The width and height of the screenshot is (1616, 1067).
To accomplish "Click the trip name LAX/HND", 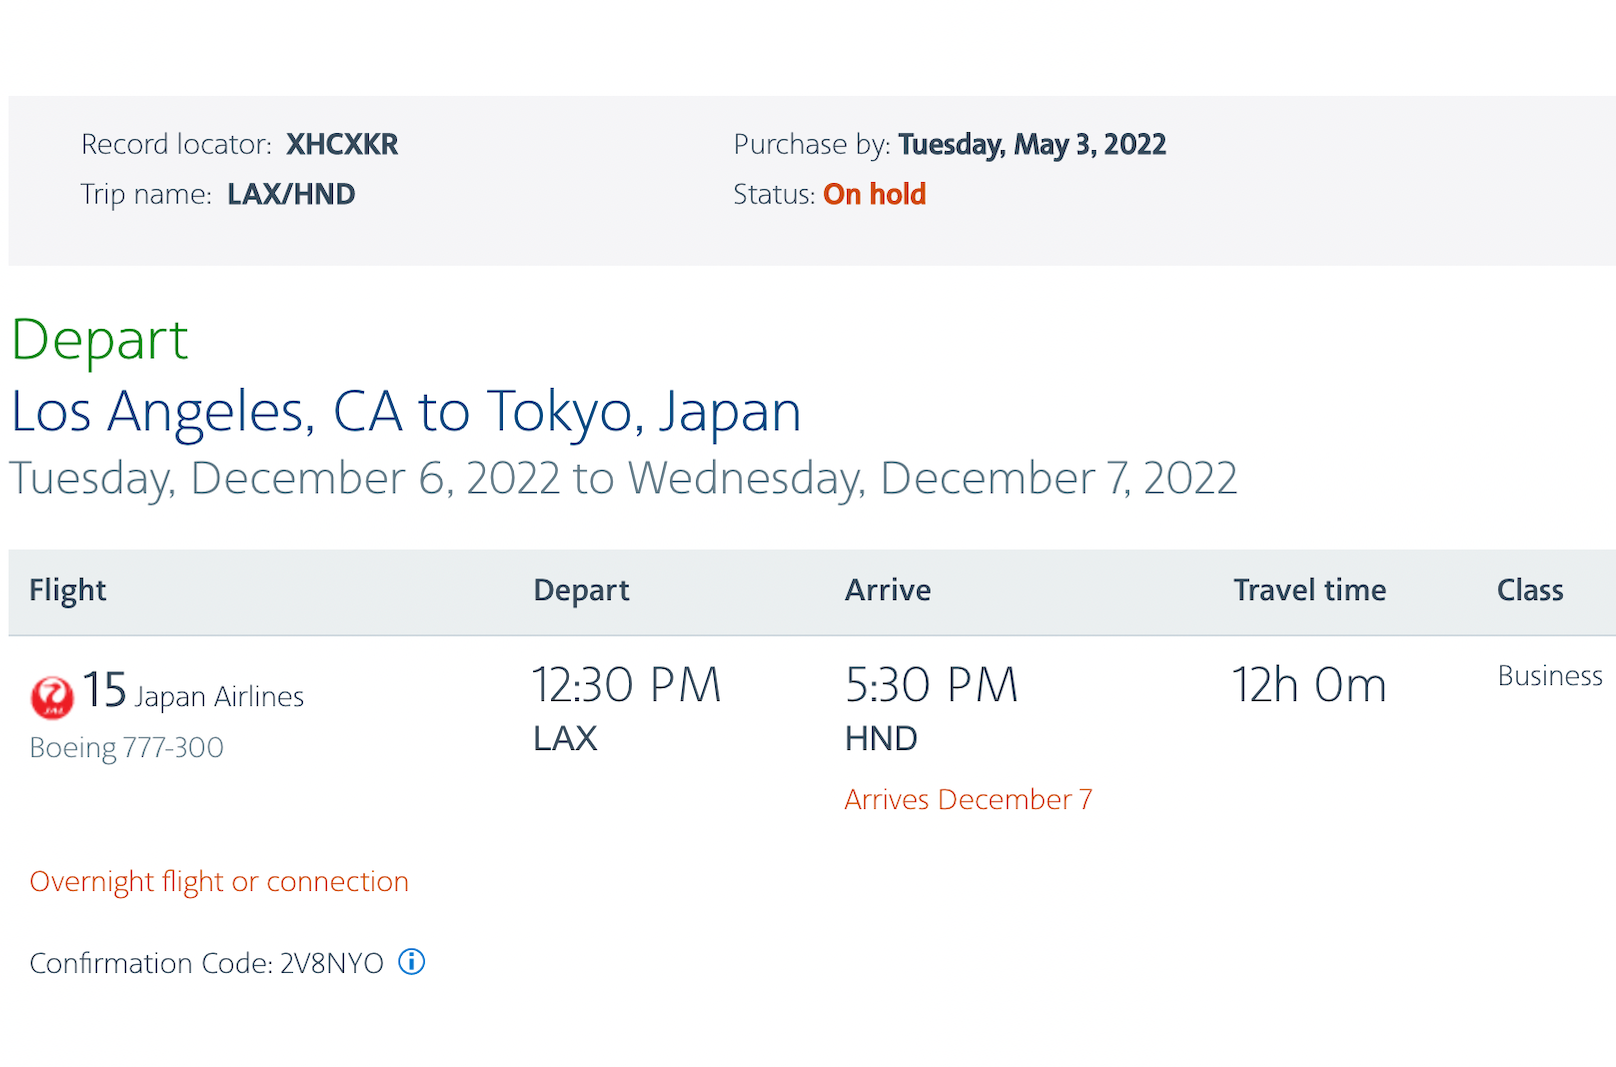I will (291, 194).
